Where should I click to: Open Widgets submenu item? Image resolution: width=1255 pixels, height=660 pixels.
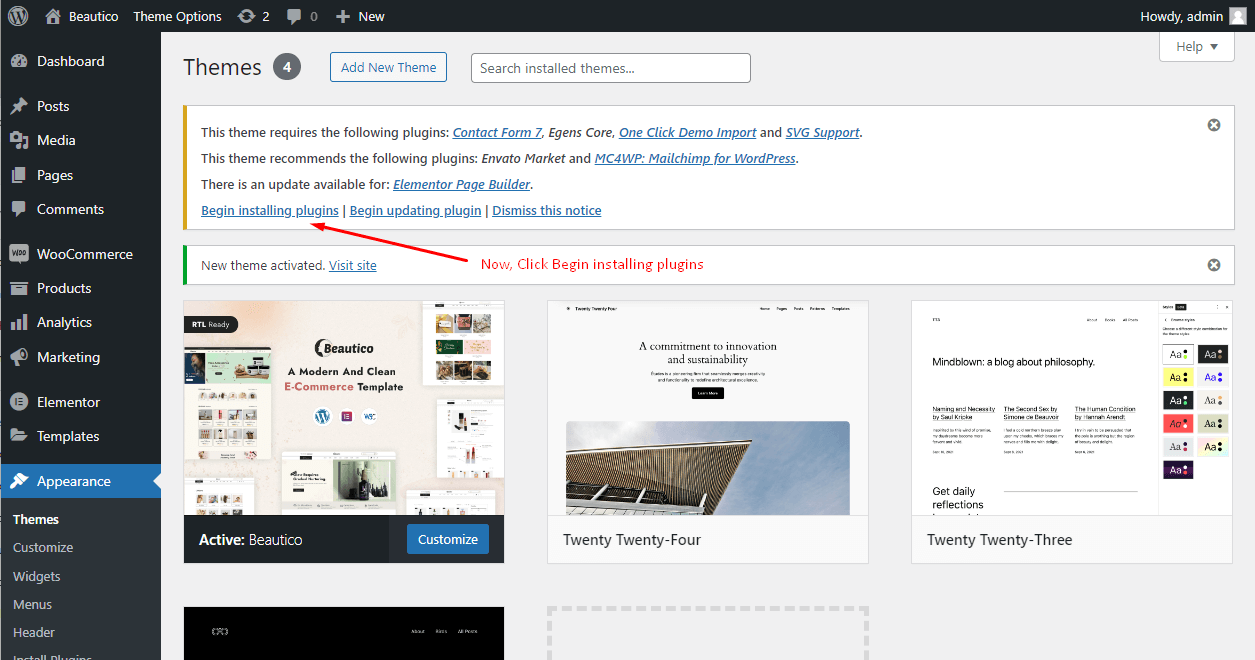[x=37, y=576]
